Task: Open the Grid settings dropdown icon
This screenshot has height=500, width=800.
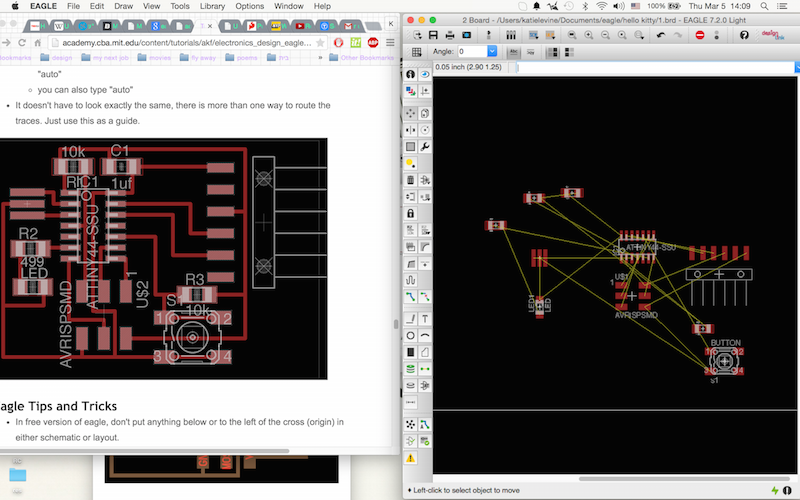Action: (x=416, y=52)
